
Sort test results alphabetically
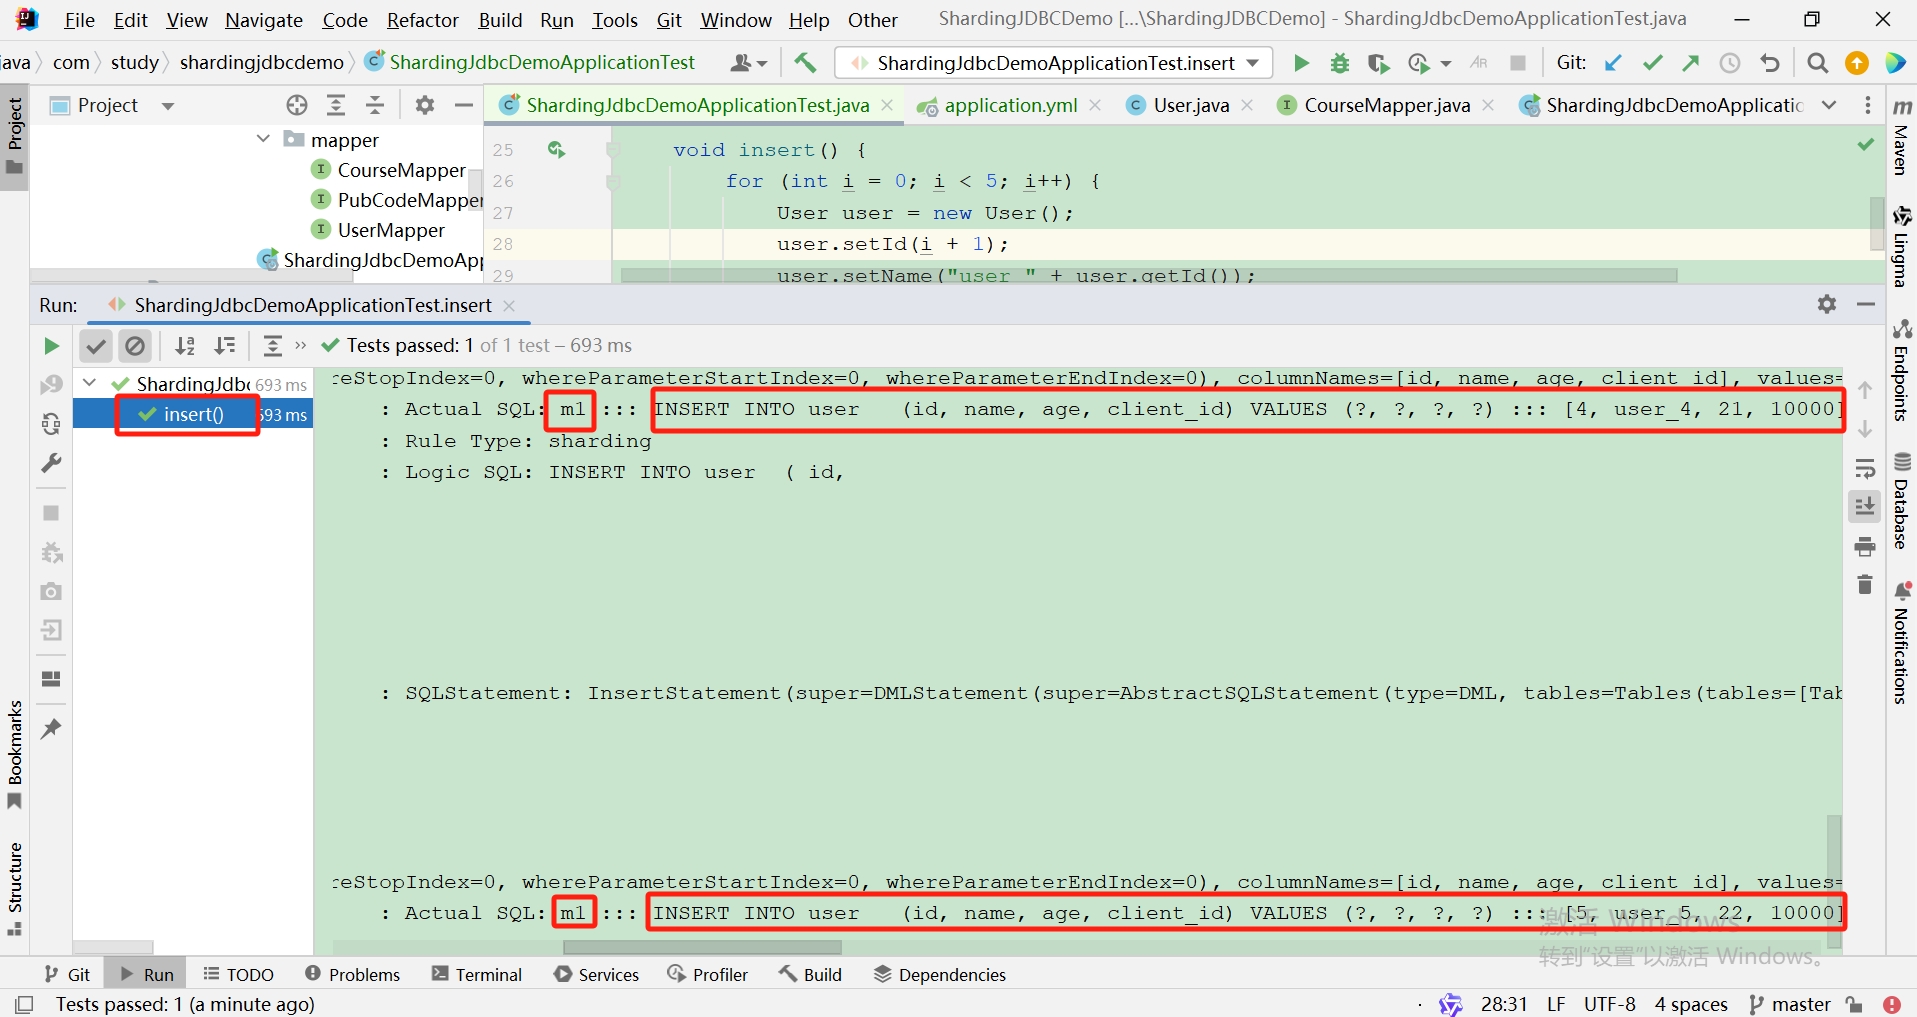[x=185, y=346]
